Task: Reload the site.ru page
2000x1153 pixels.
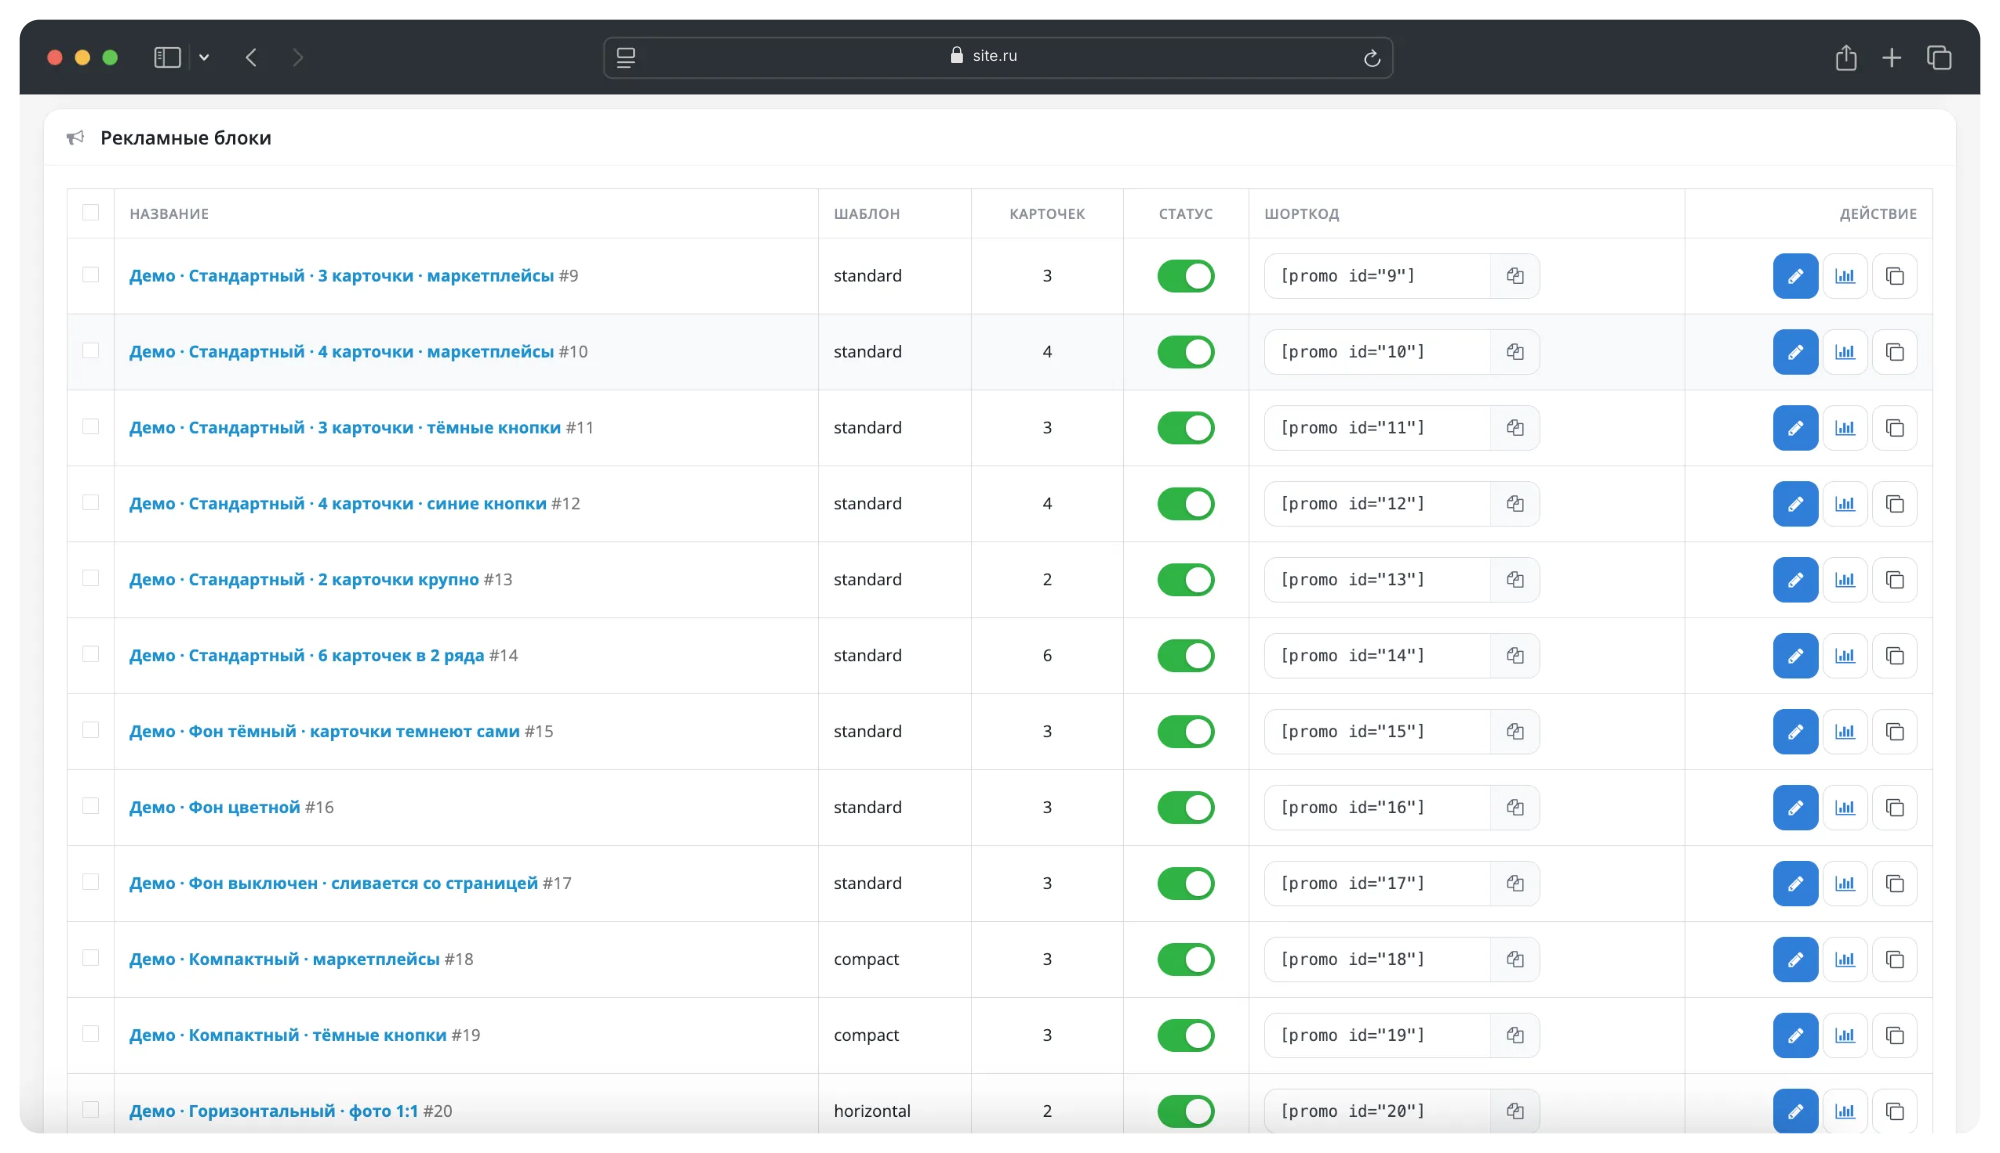Action: pos(1372,58)
